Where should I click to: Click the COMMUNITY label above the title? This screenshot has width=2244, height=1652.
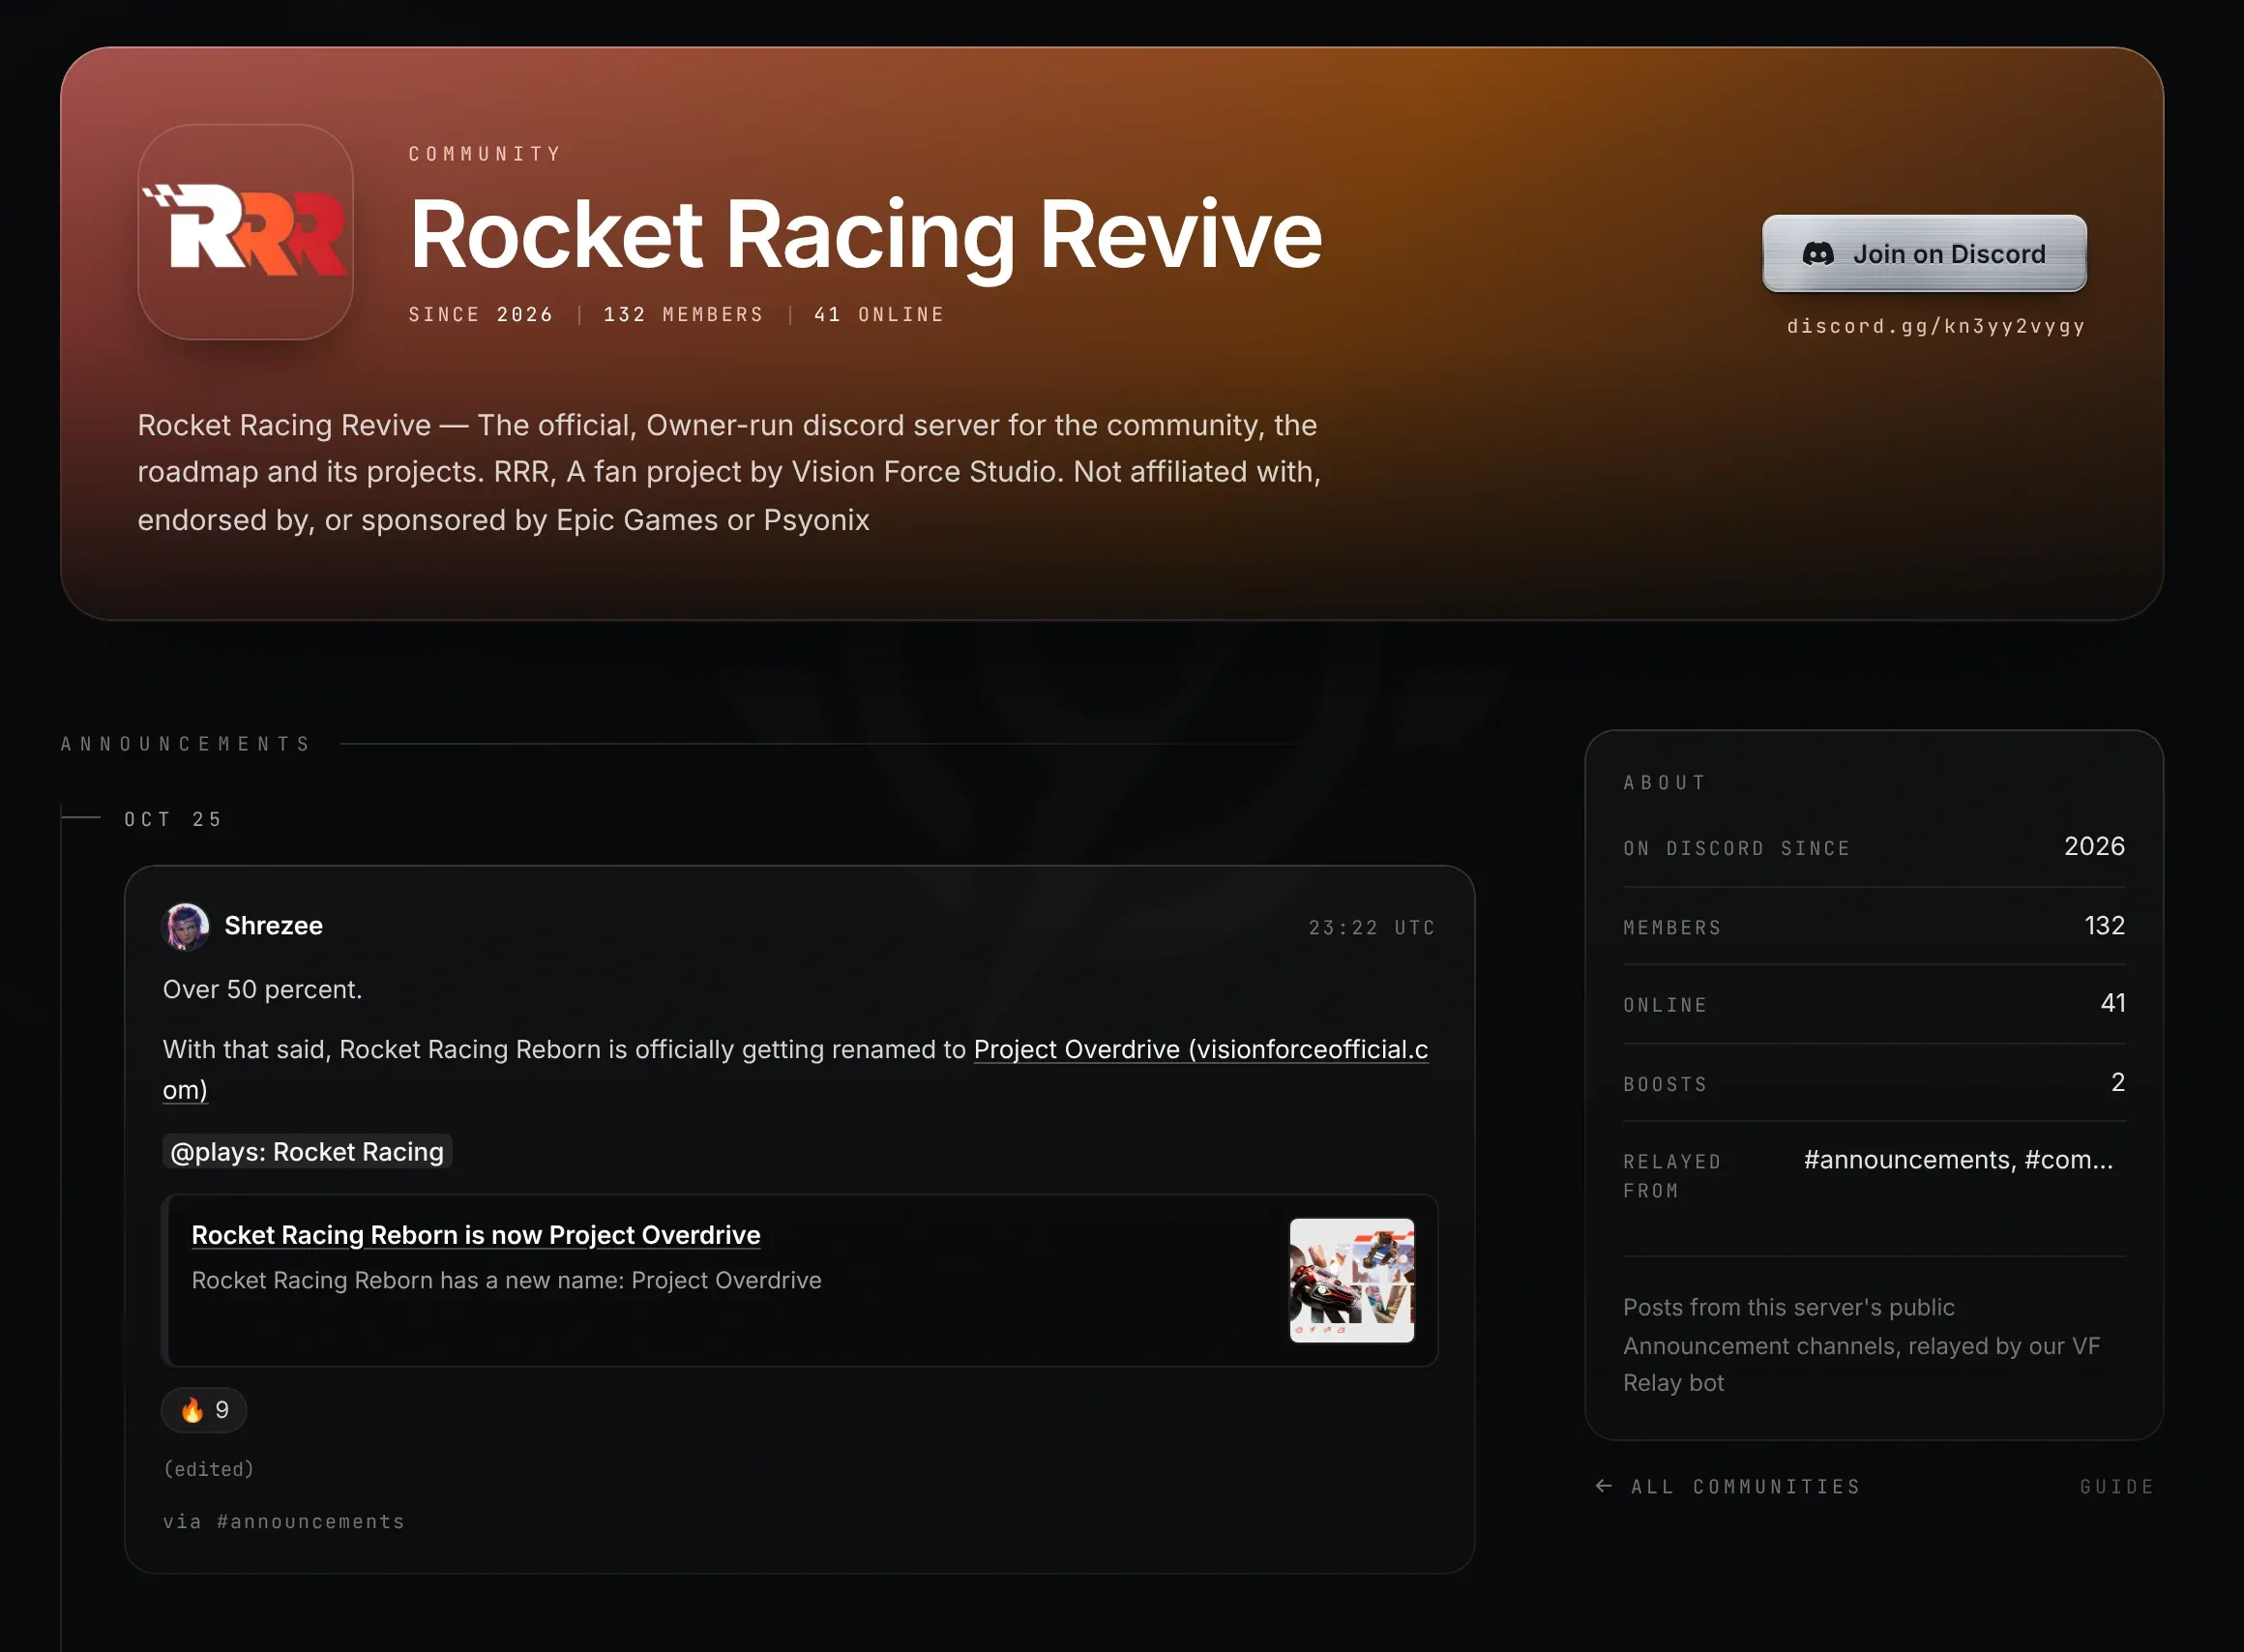(485, 154)
